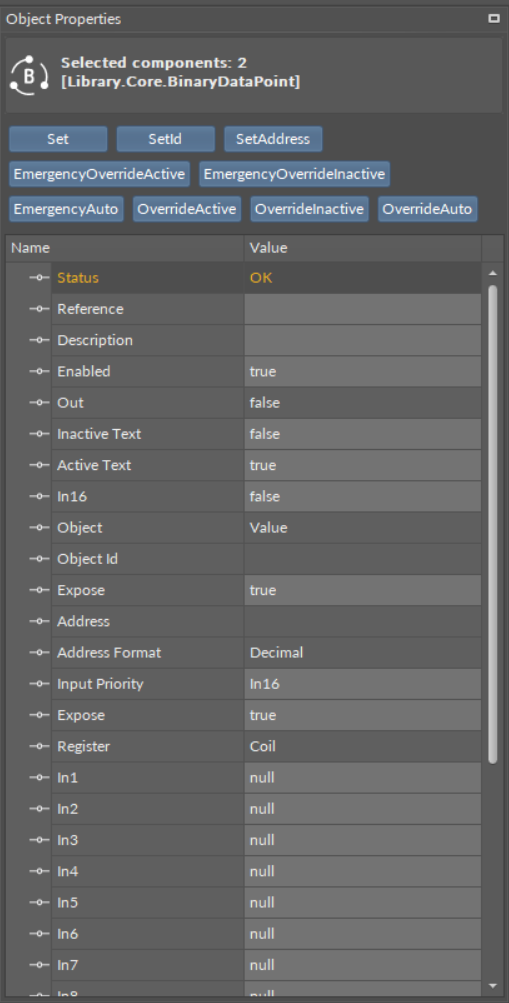Screen dimensions: 509x1003
Task: Click the SetAddress action button
Action: pyautogui.click(x=273, y=139)
